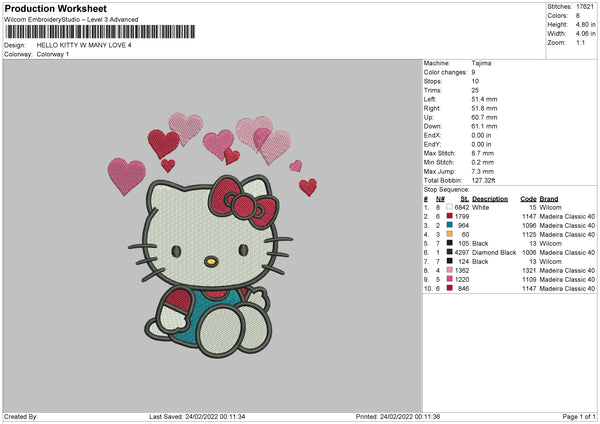Click the black swatch beside stitch count 105
This screenshot has height=424, width=600.
click(450, 243)
